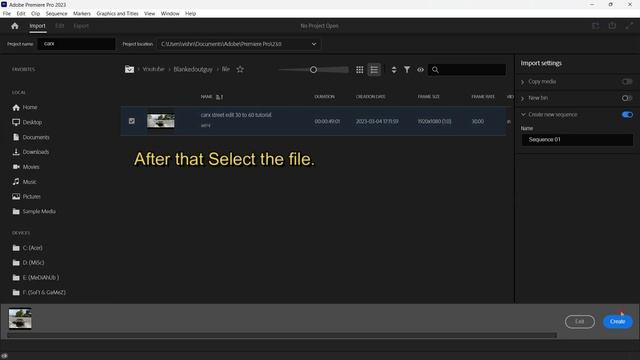Screen dimensions: 640x360
Task: Click the Project name field
Action: click(76, 44)
